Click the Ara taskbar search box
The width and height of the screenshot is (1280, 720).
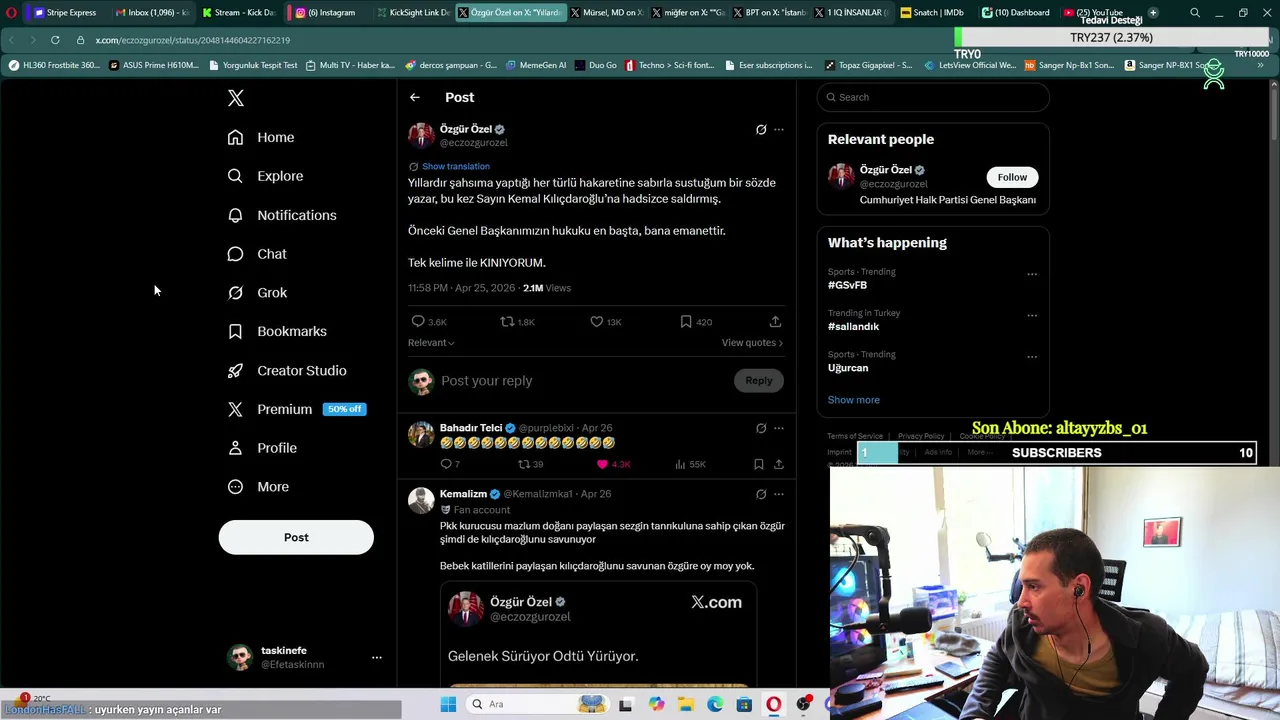(x=538, y=704)
